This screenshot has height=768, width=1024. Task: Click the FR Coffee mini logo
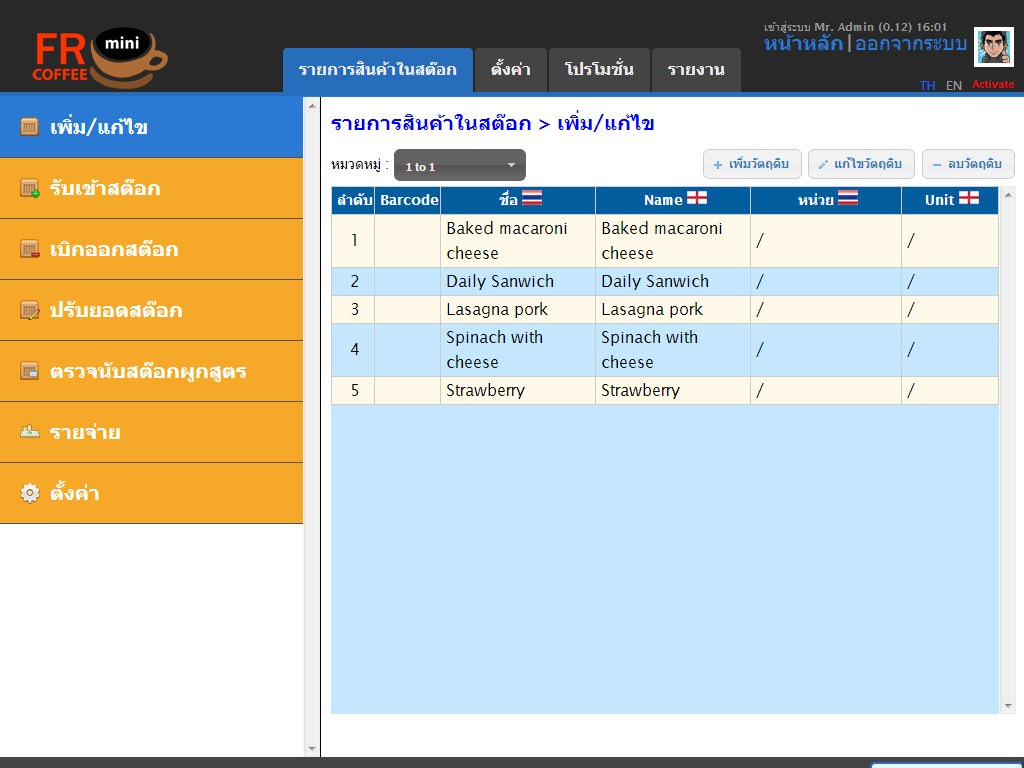coord(99,57)
